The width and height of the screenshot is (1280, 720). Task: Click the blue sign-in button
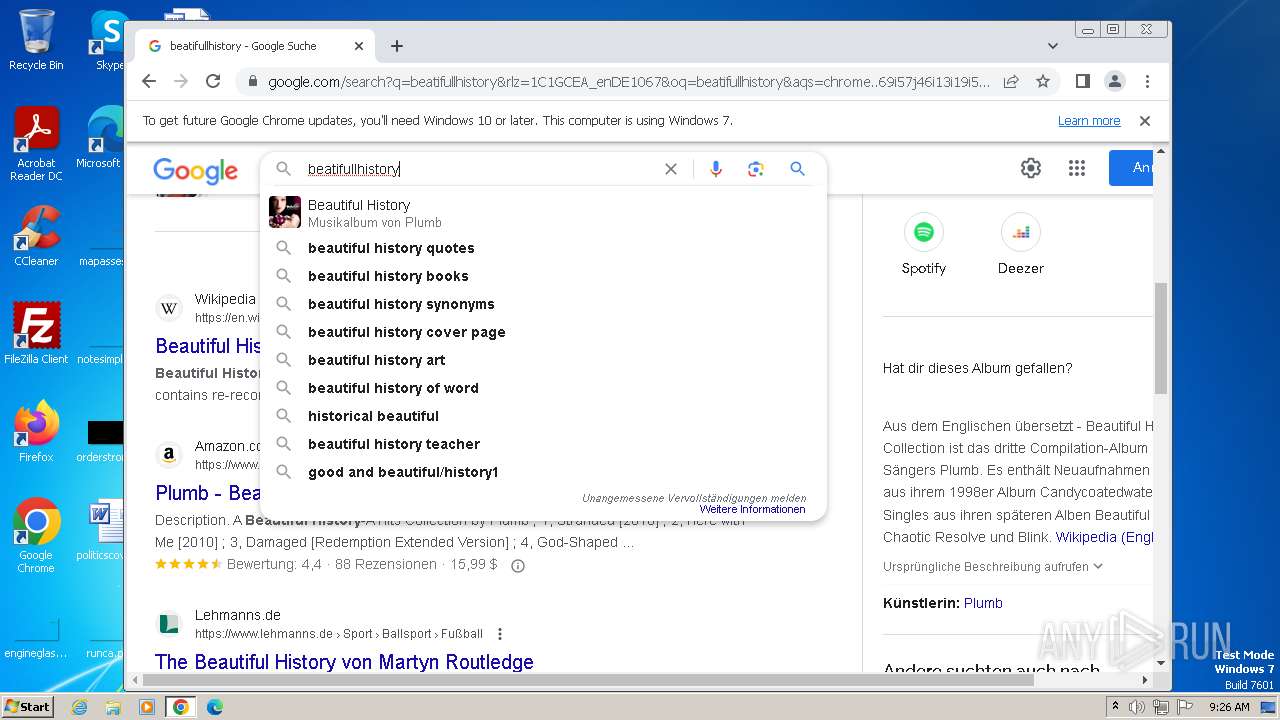pos(1131,168)
